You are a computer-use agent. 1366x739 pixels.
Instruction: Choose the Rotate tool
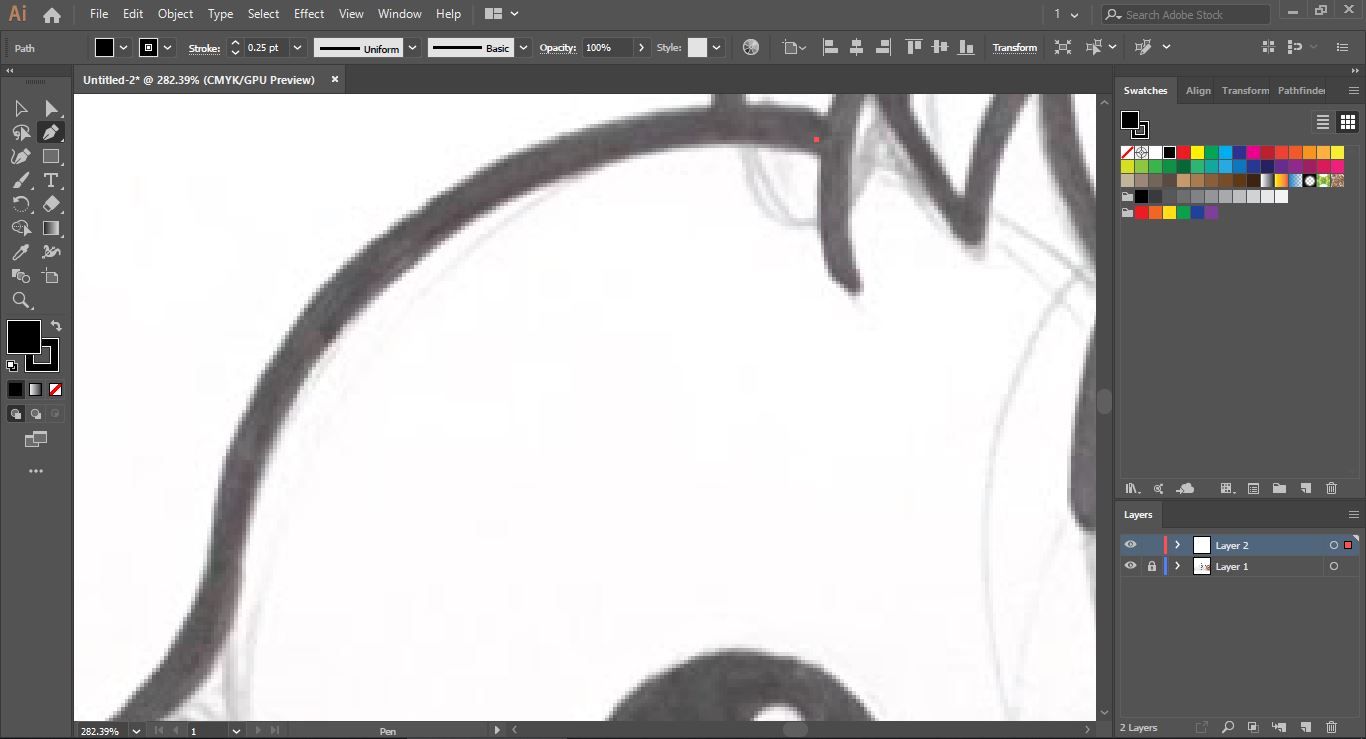point(21,204)
